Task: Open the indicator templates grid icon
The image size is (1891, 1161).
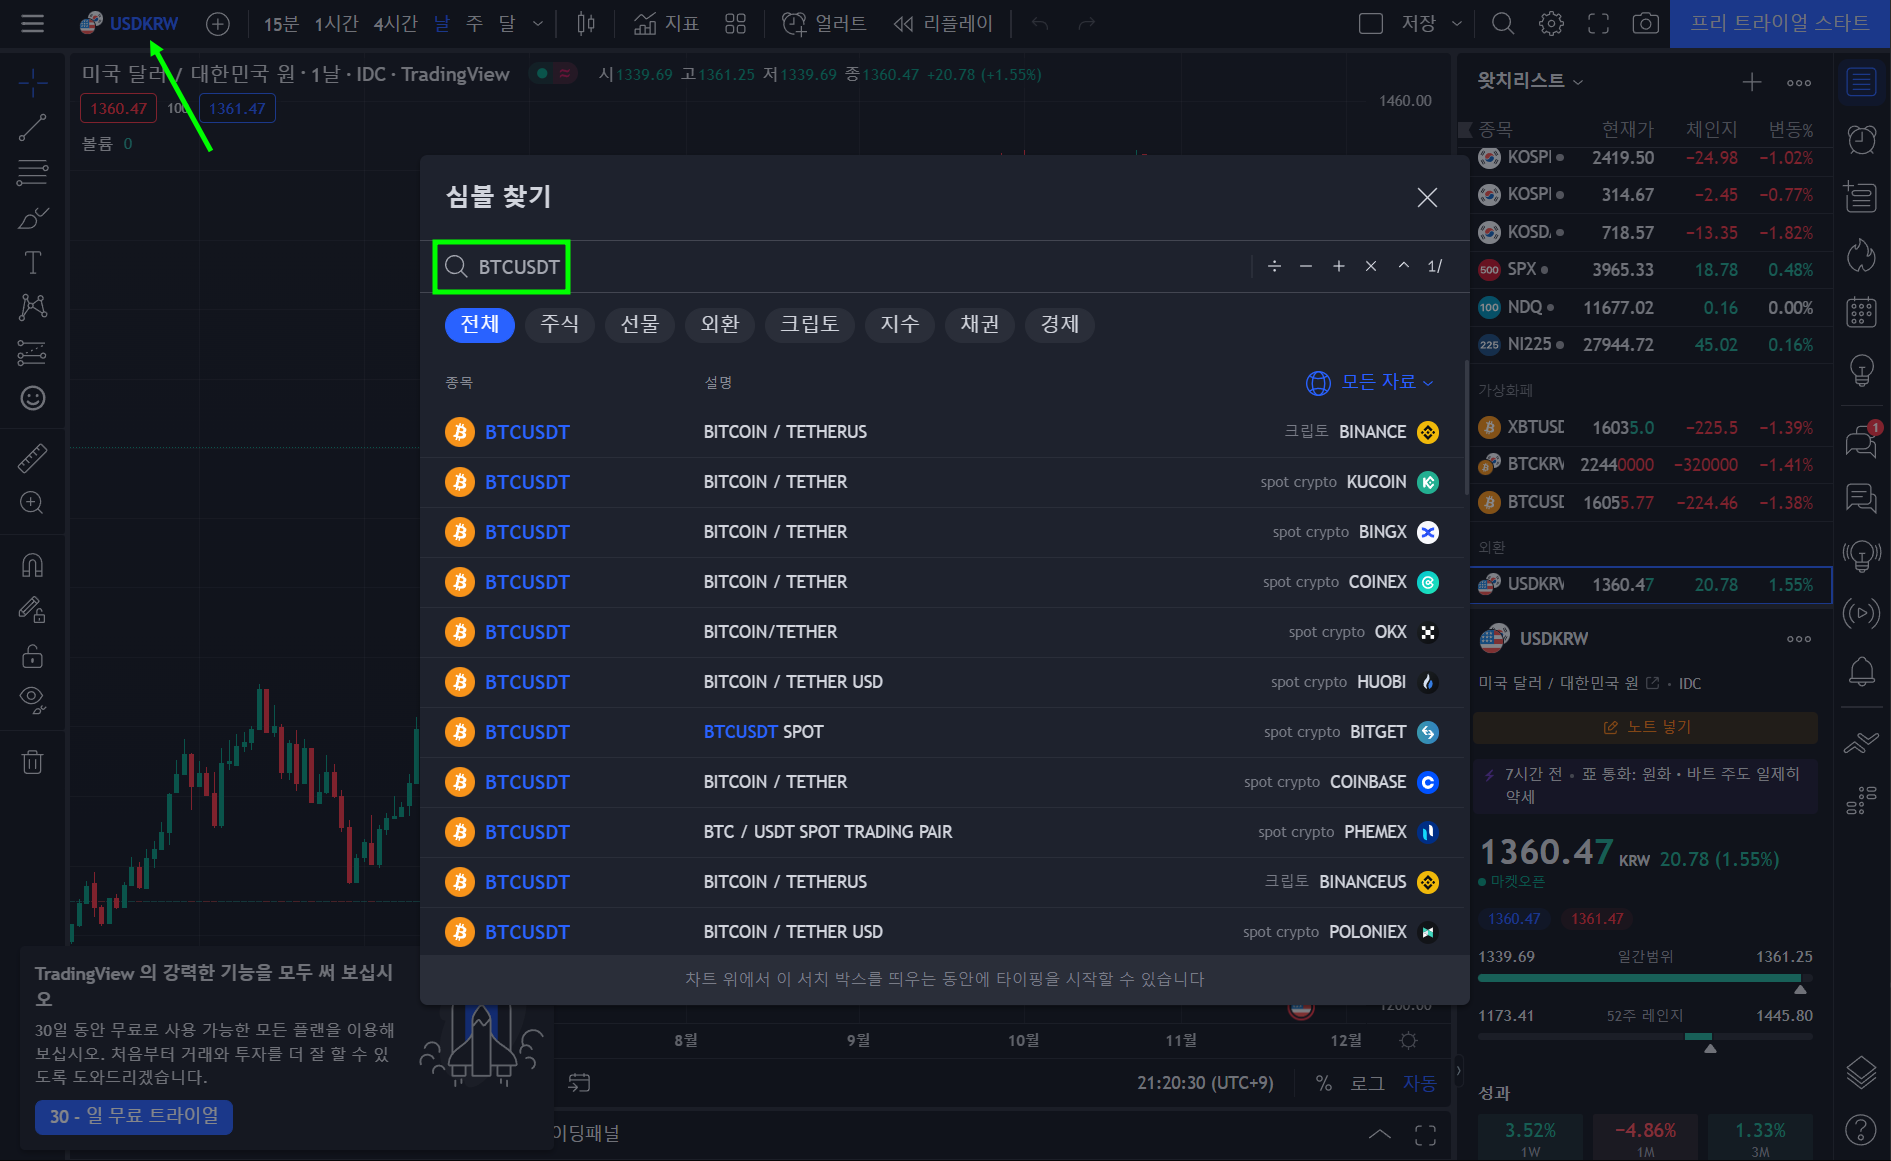Action: click(735, 23)
